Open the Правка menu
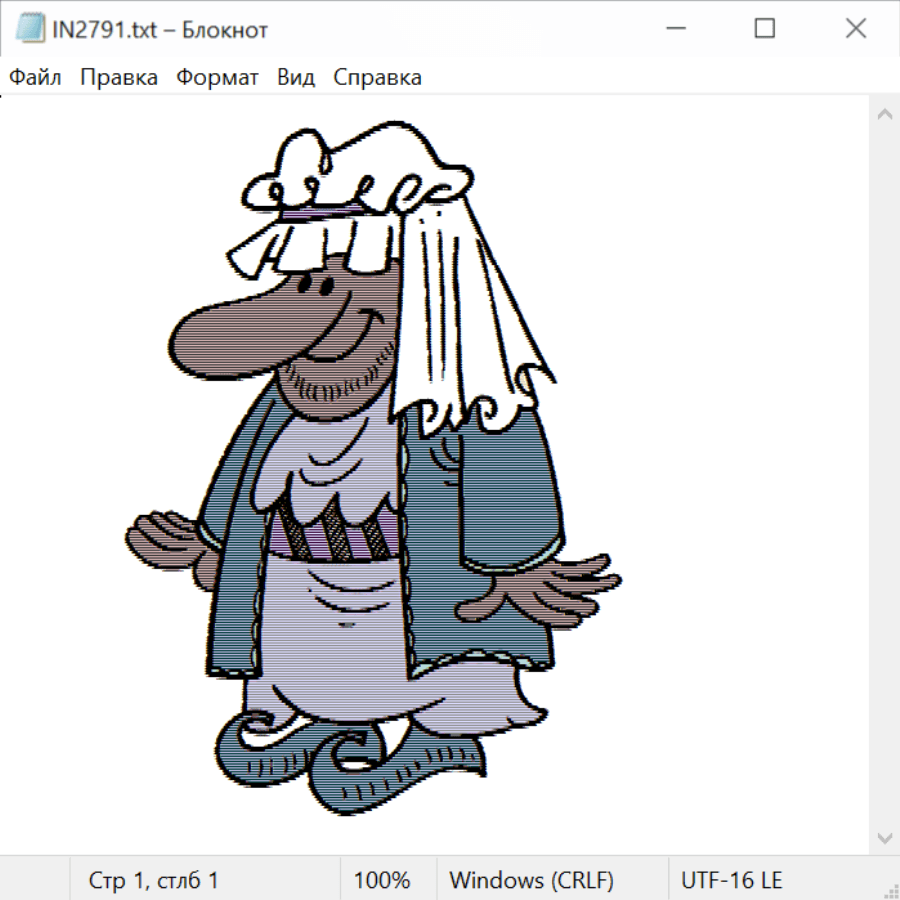The image size is (900, 900). (119, 78)
